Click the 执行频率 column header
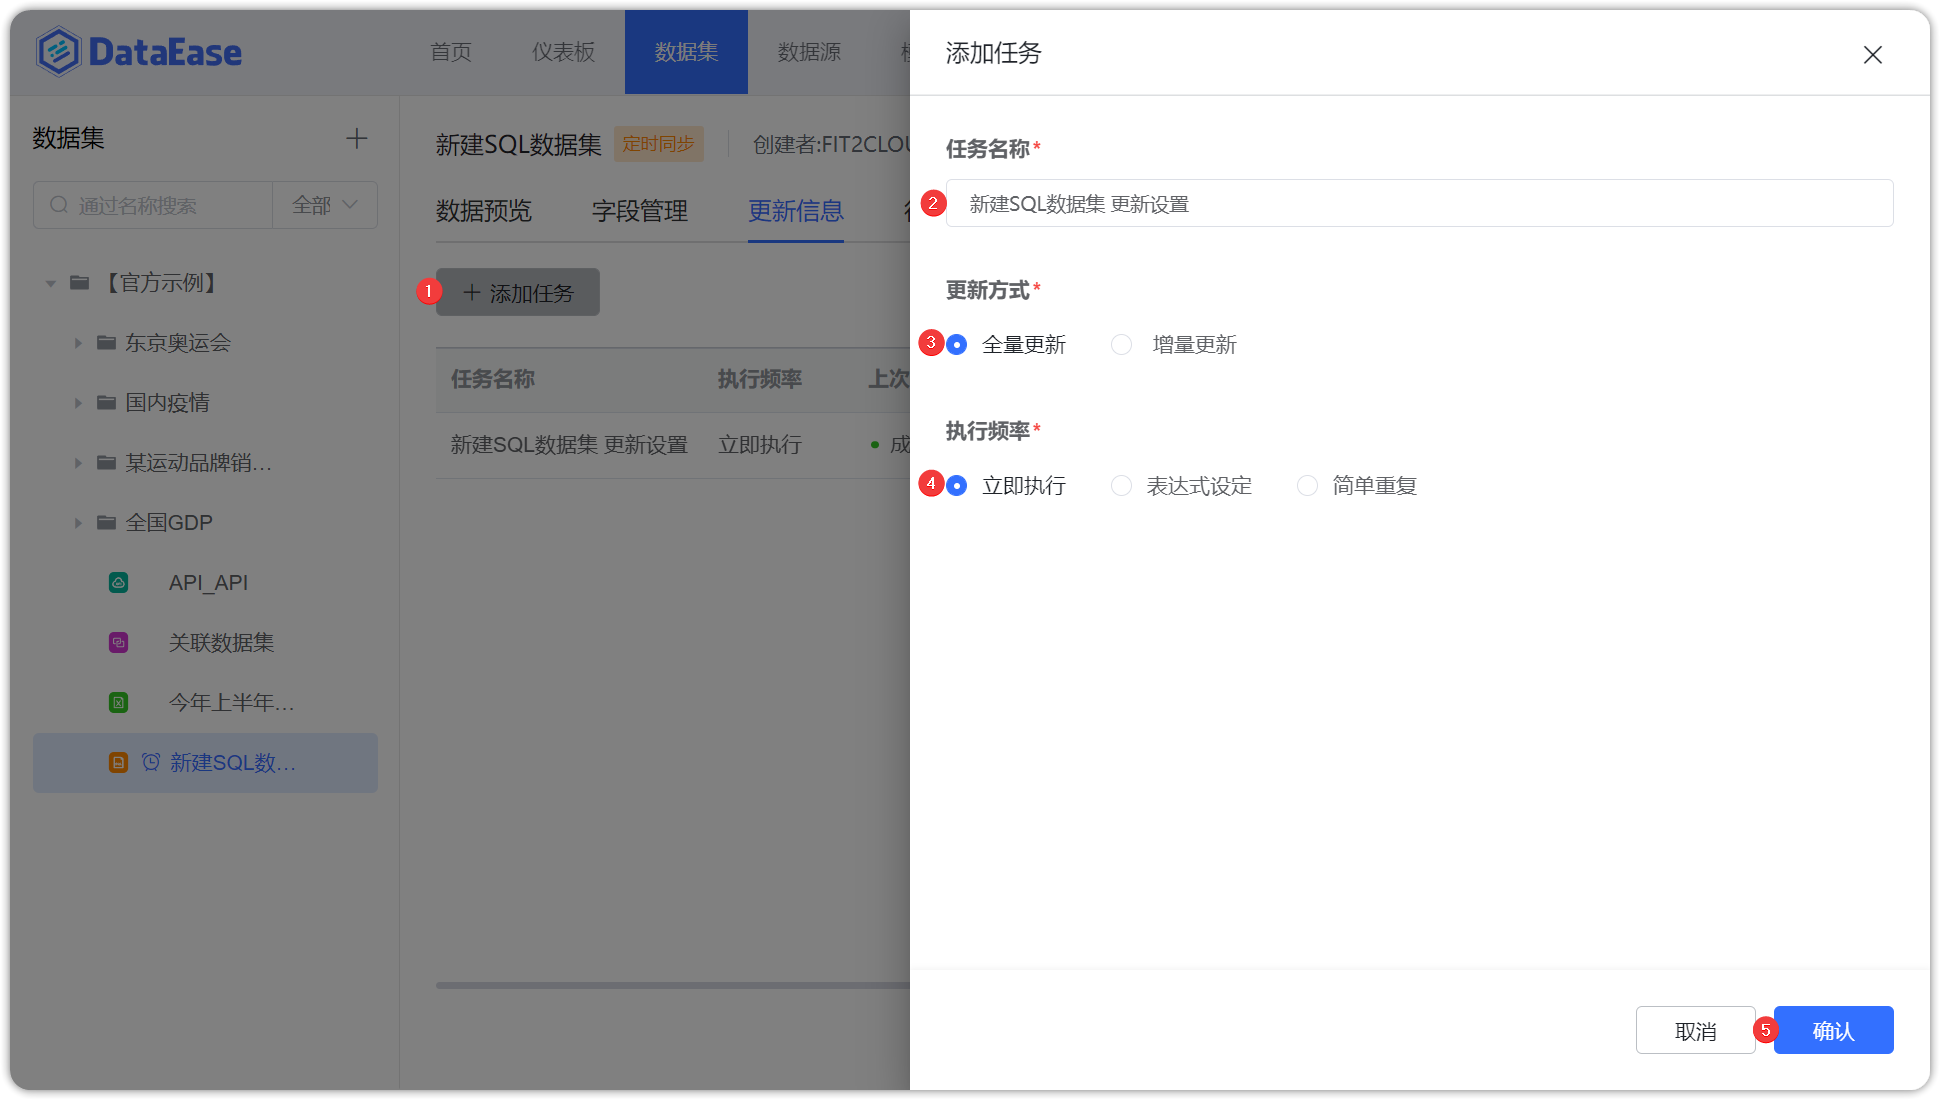This screenshot has height=1100, width=1940. 760,379
